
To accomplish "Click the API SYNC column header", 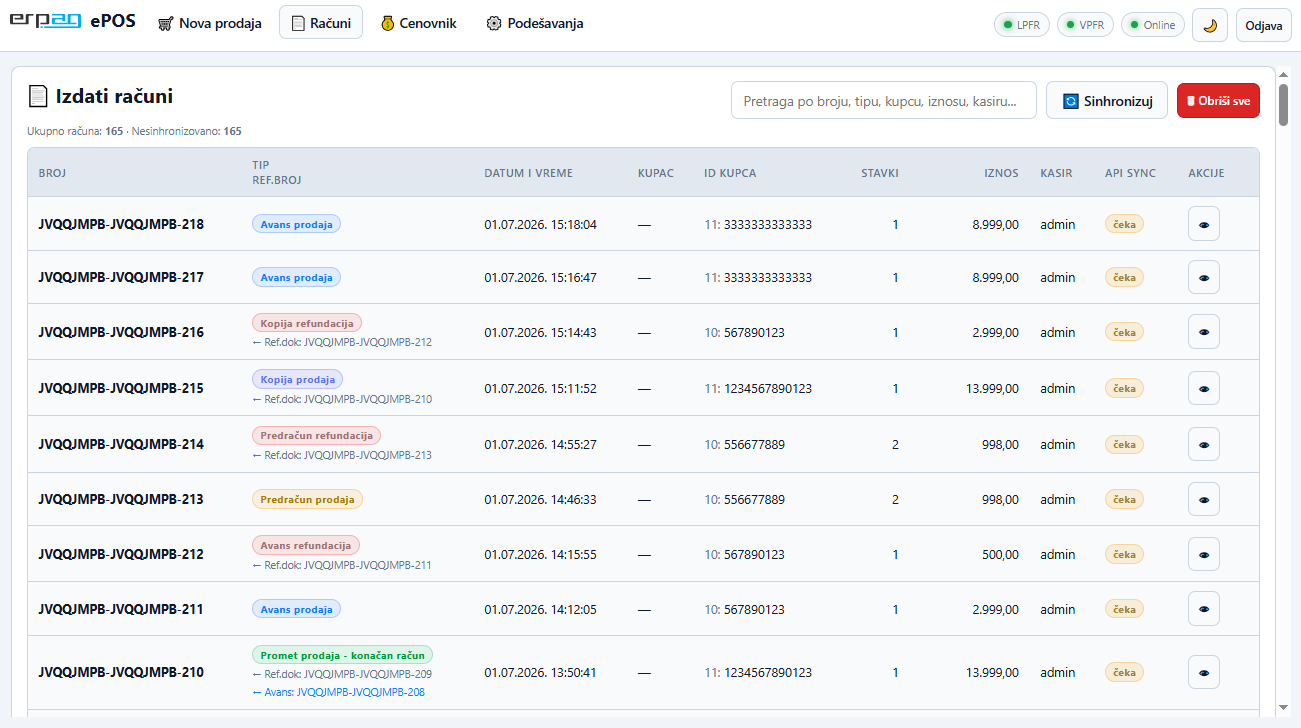I will pyautogui.click(x=1130, y=173).
